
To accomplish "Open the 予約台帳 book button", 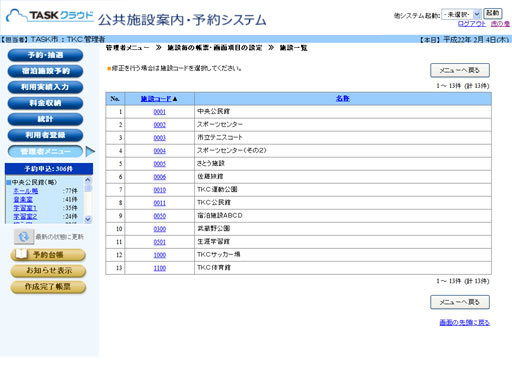I will 48,255.
